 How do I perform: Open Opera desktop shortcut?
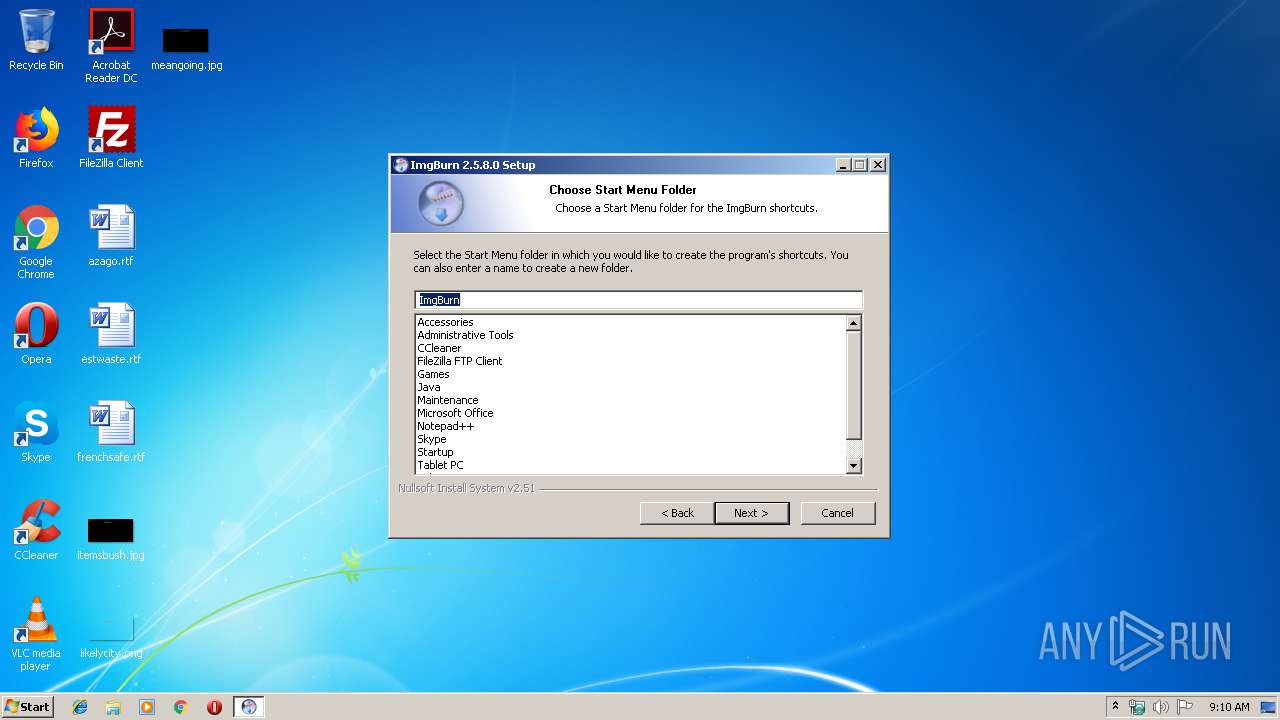click(x=36, y=334)
